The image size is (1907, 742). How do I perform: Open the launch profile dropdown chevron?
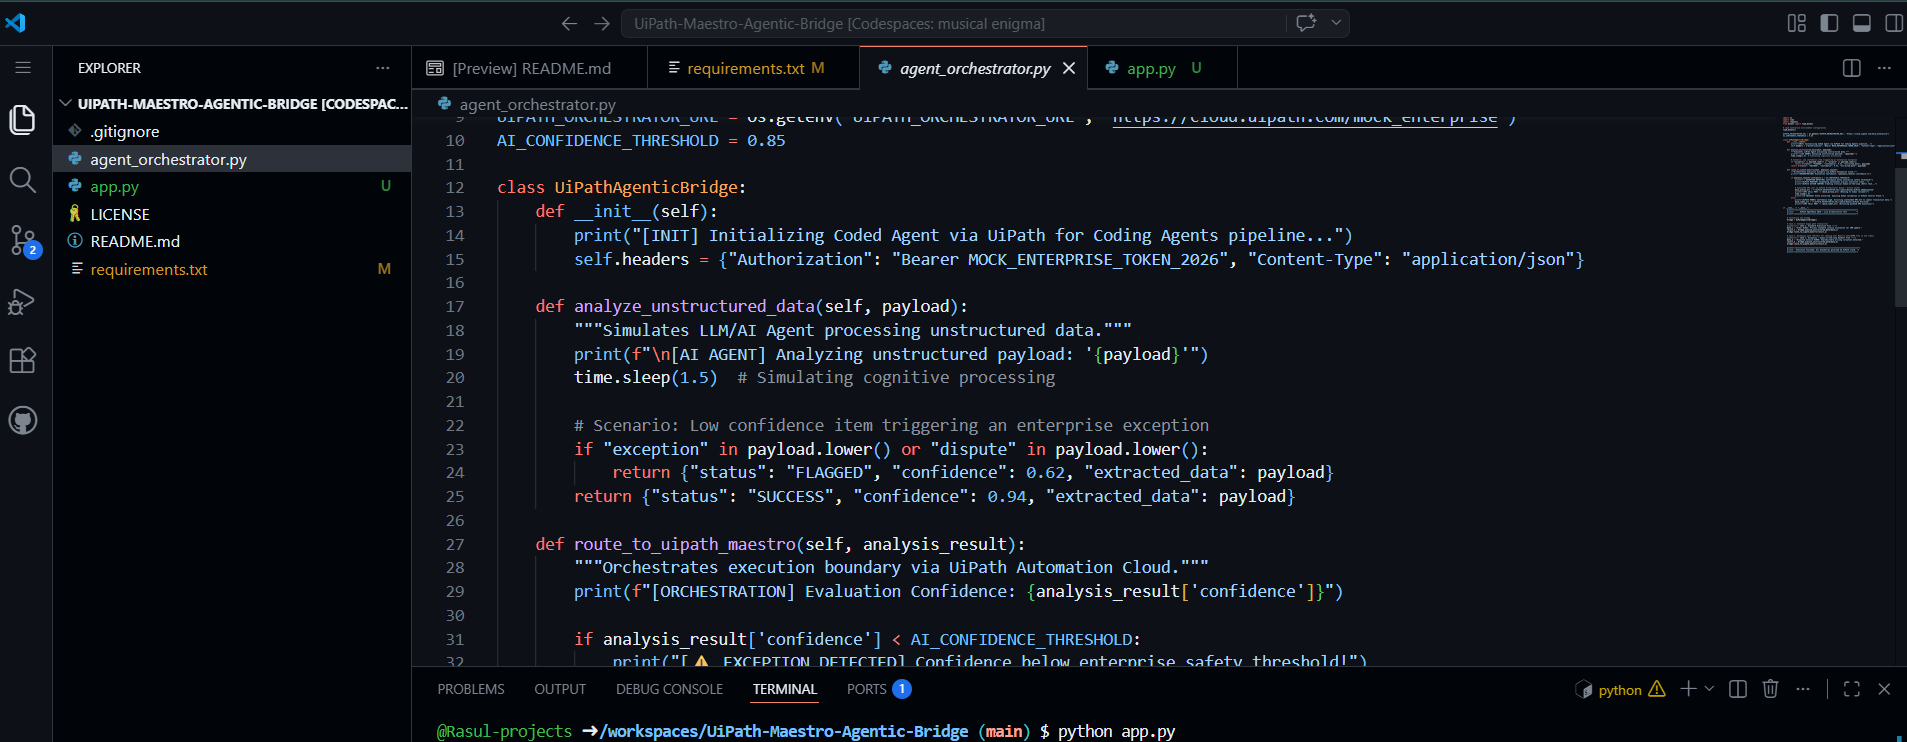pos(1709,689)
